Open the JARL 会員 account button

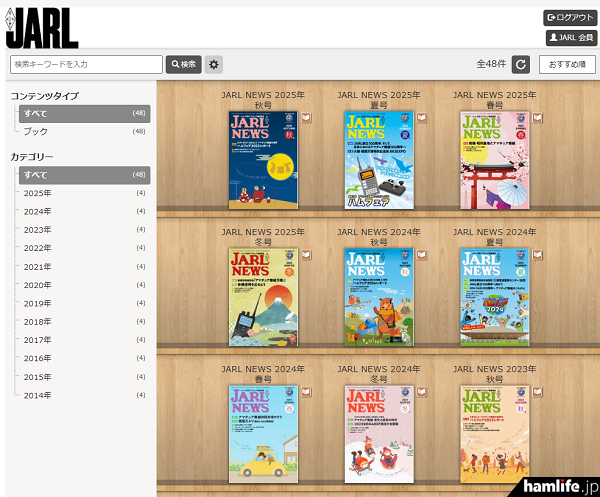coord(571,38)
